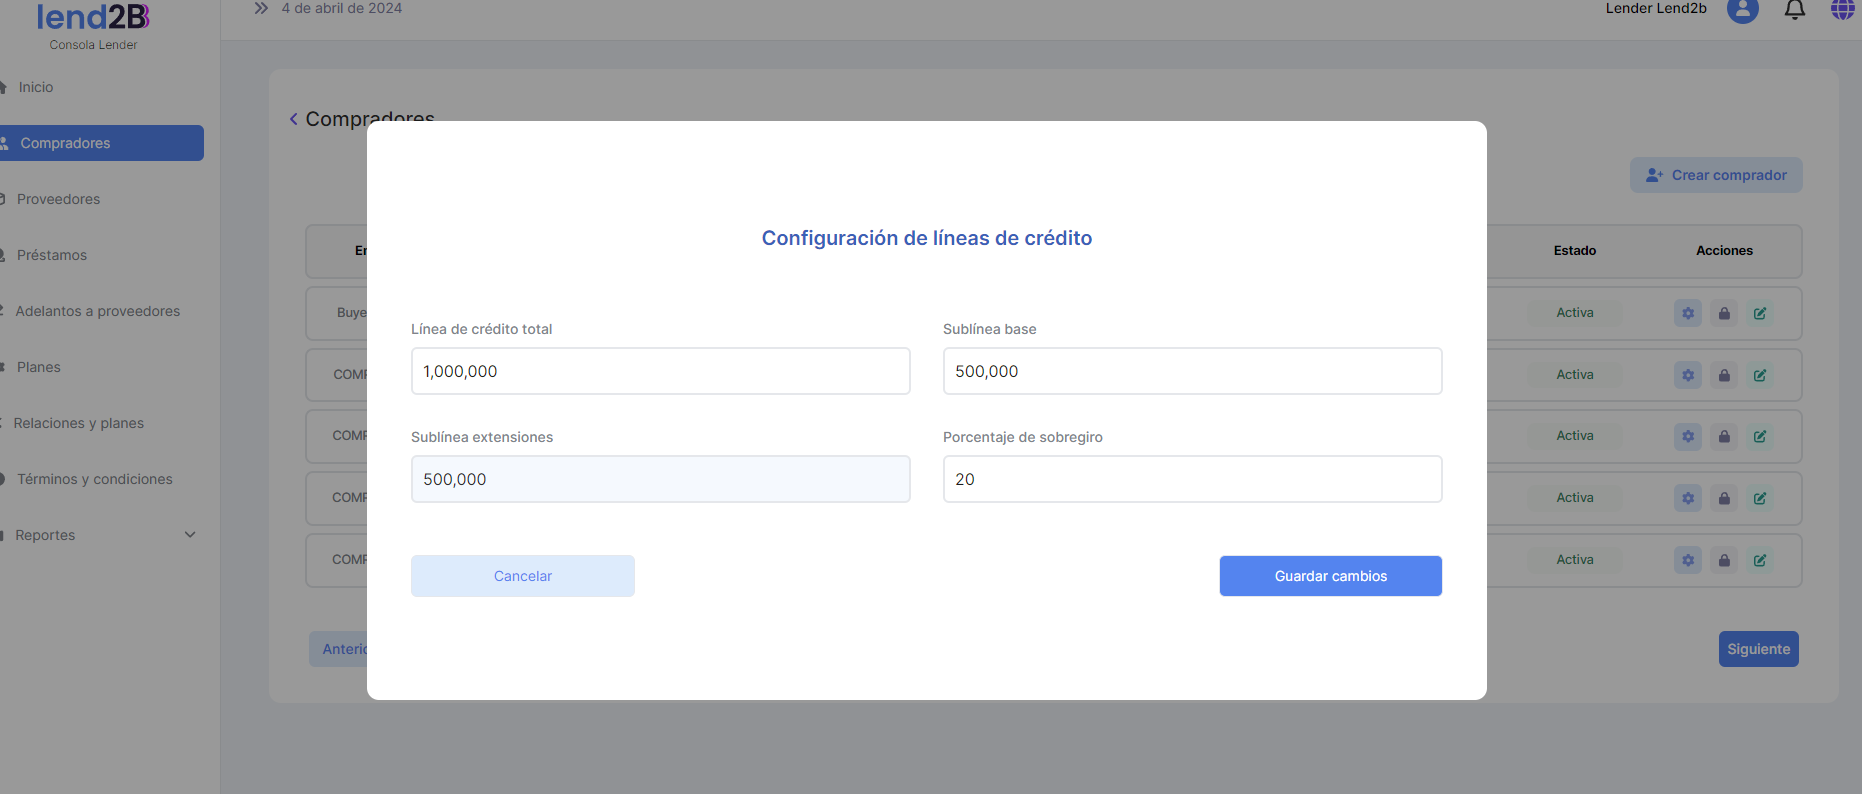Click the Porcentaje de sobregiro input

click(x=1192, y=479)
